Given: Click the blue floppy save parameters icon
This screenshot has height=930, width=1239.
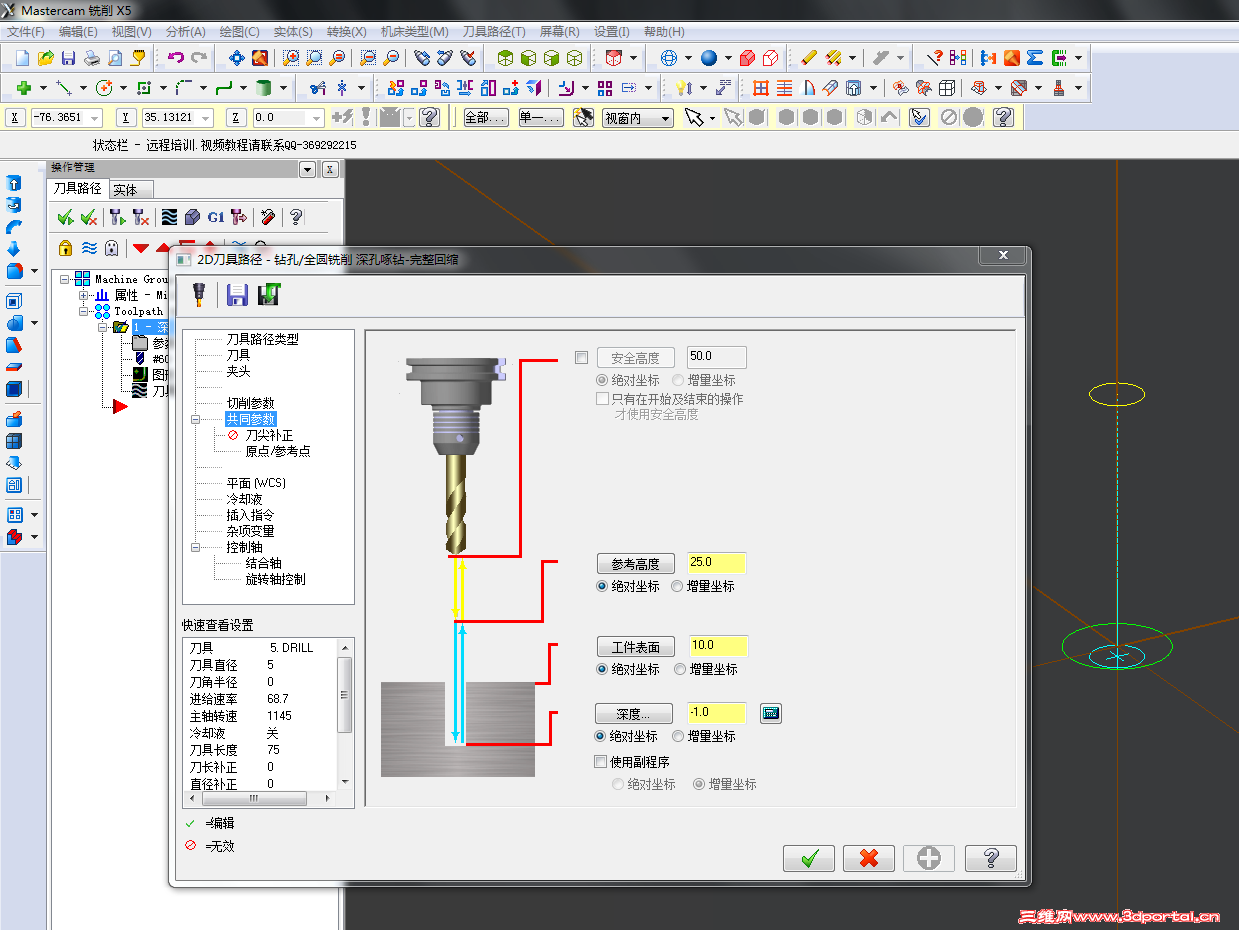Looking at the screenshot, I should tap(237, 294).
